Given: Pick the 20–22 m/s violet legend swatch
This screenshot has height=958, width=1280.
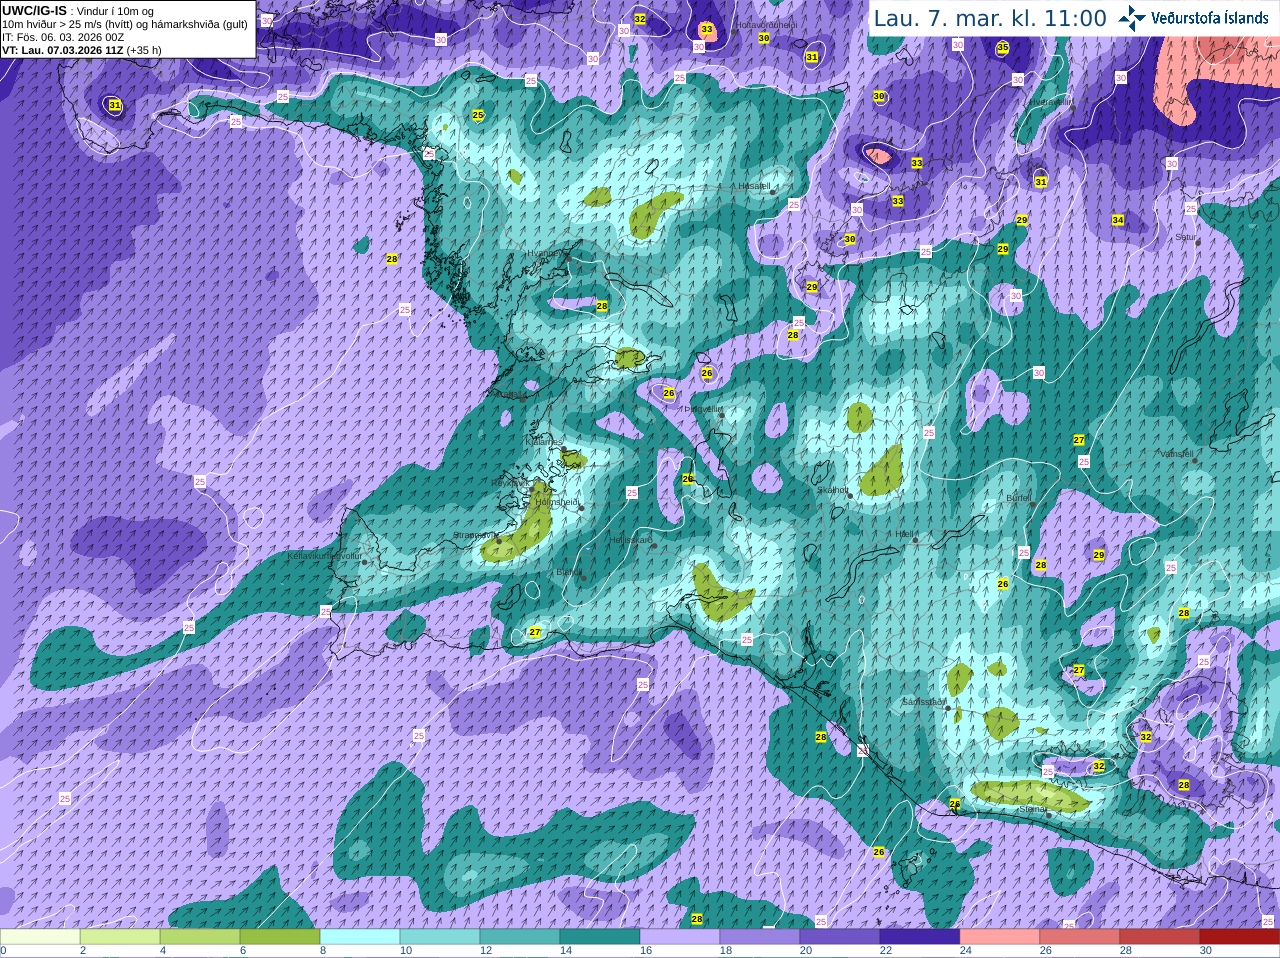Looking at the screenshot, I should (x=840, y=937).
